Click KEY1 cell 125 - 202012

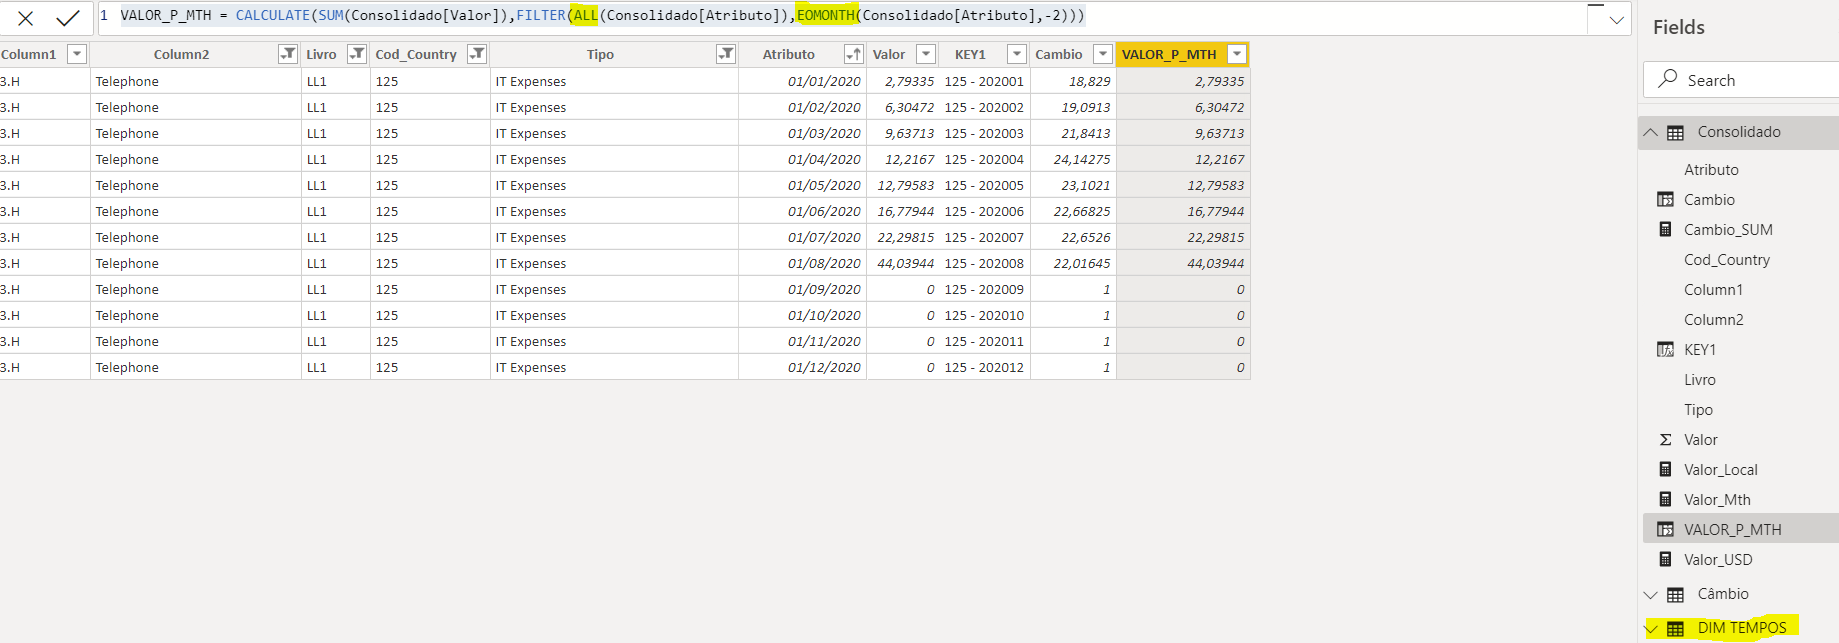point(984,367)
